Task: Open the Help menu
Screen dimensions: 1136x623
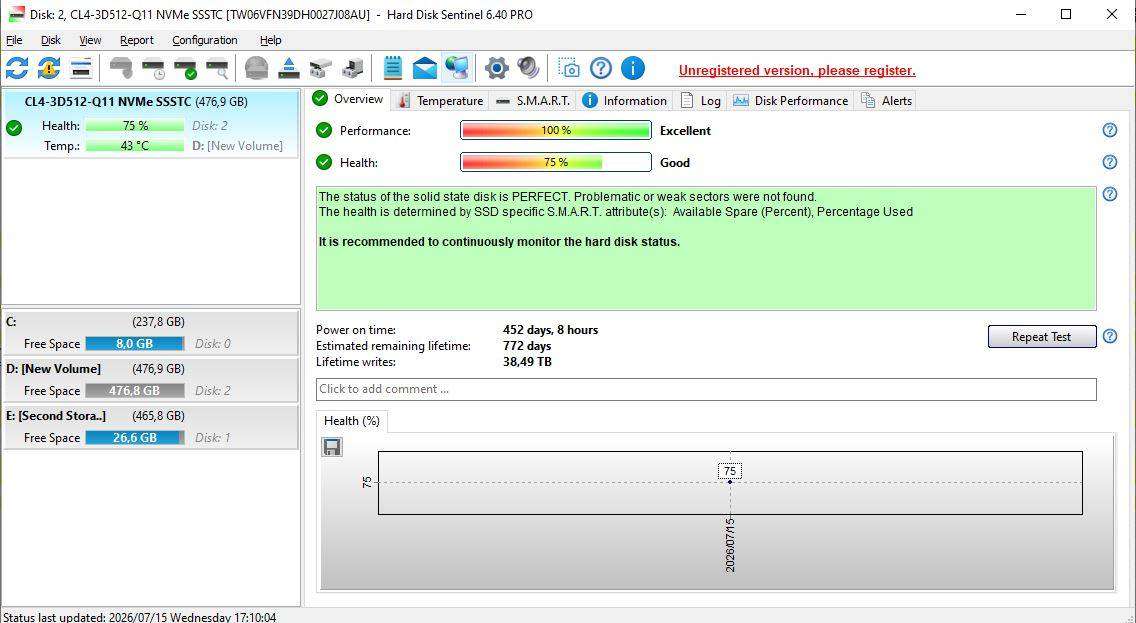Action: click(270, 41)
